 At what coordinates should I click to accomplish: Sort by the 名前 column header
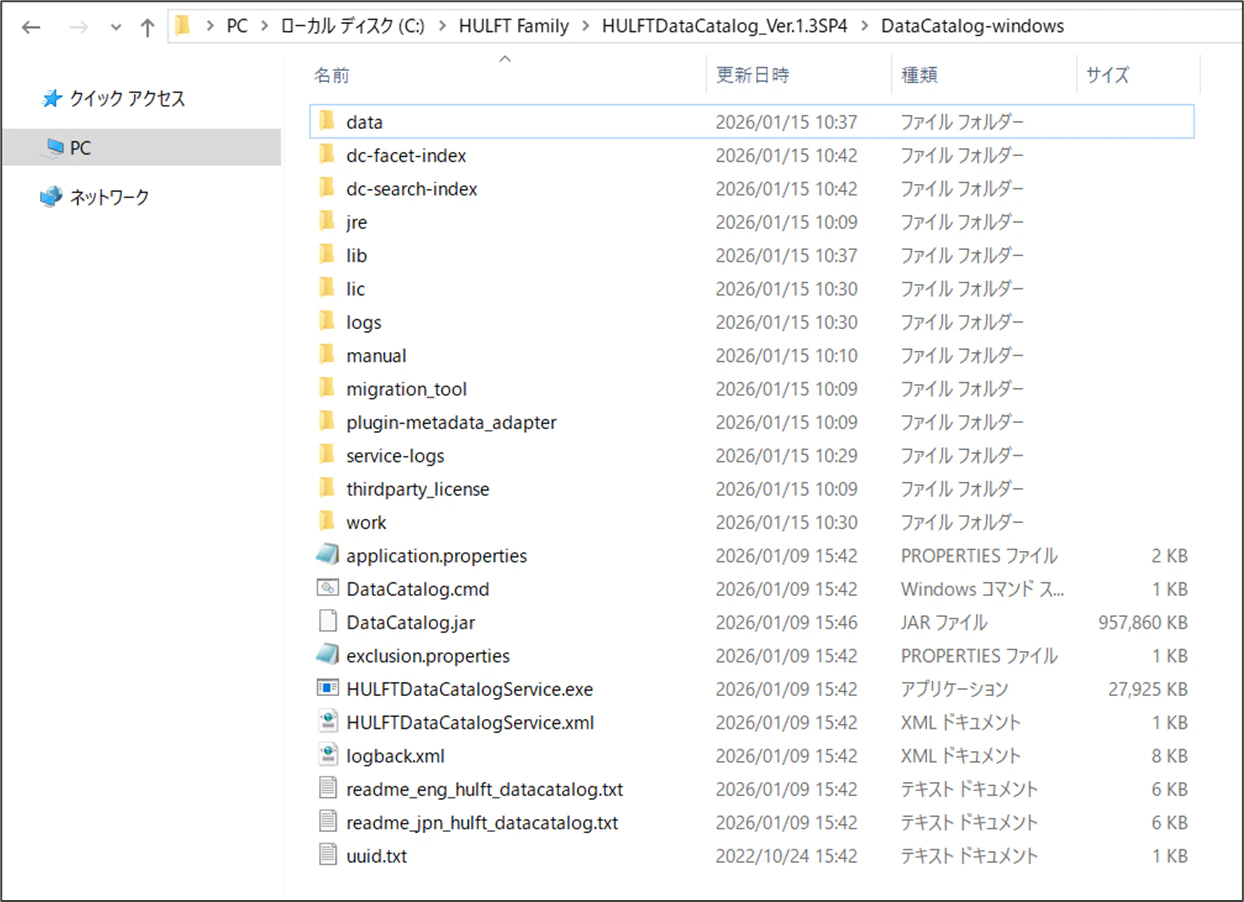pos(332,75)
